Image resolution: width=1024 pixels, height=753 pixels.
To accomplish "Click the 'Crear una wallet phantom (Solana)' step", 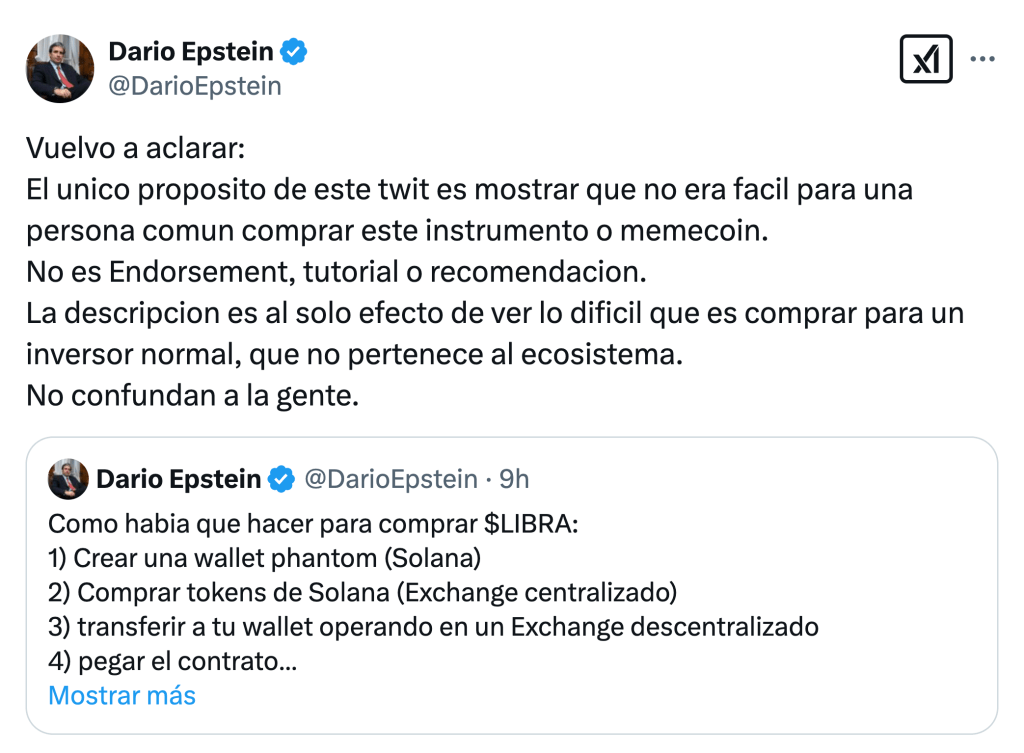I will [265, 558].
